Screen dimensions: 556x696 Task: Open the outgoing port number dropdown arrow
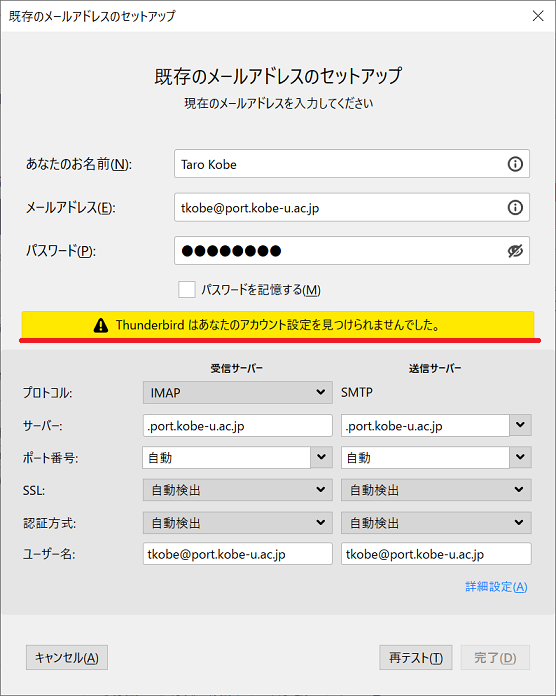coord(520,457)
